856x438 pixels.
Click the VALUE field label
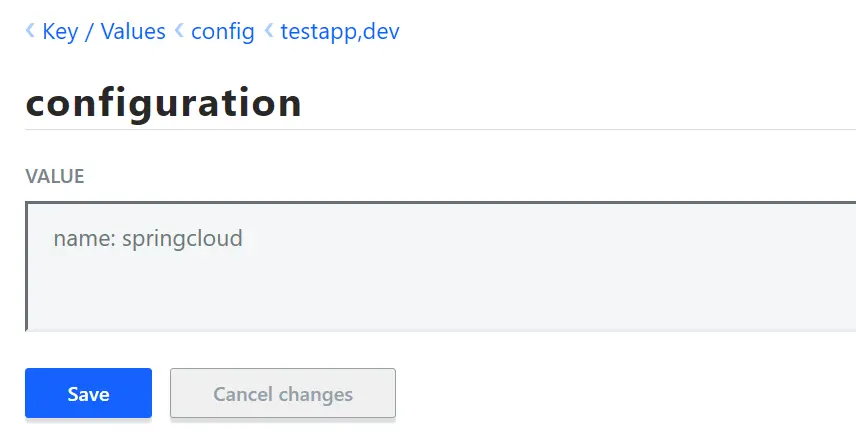tap(55, 176)
